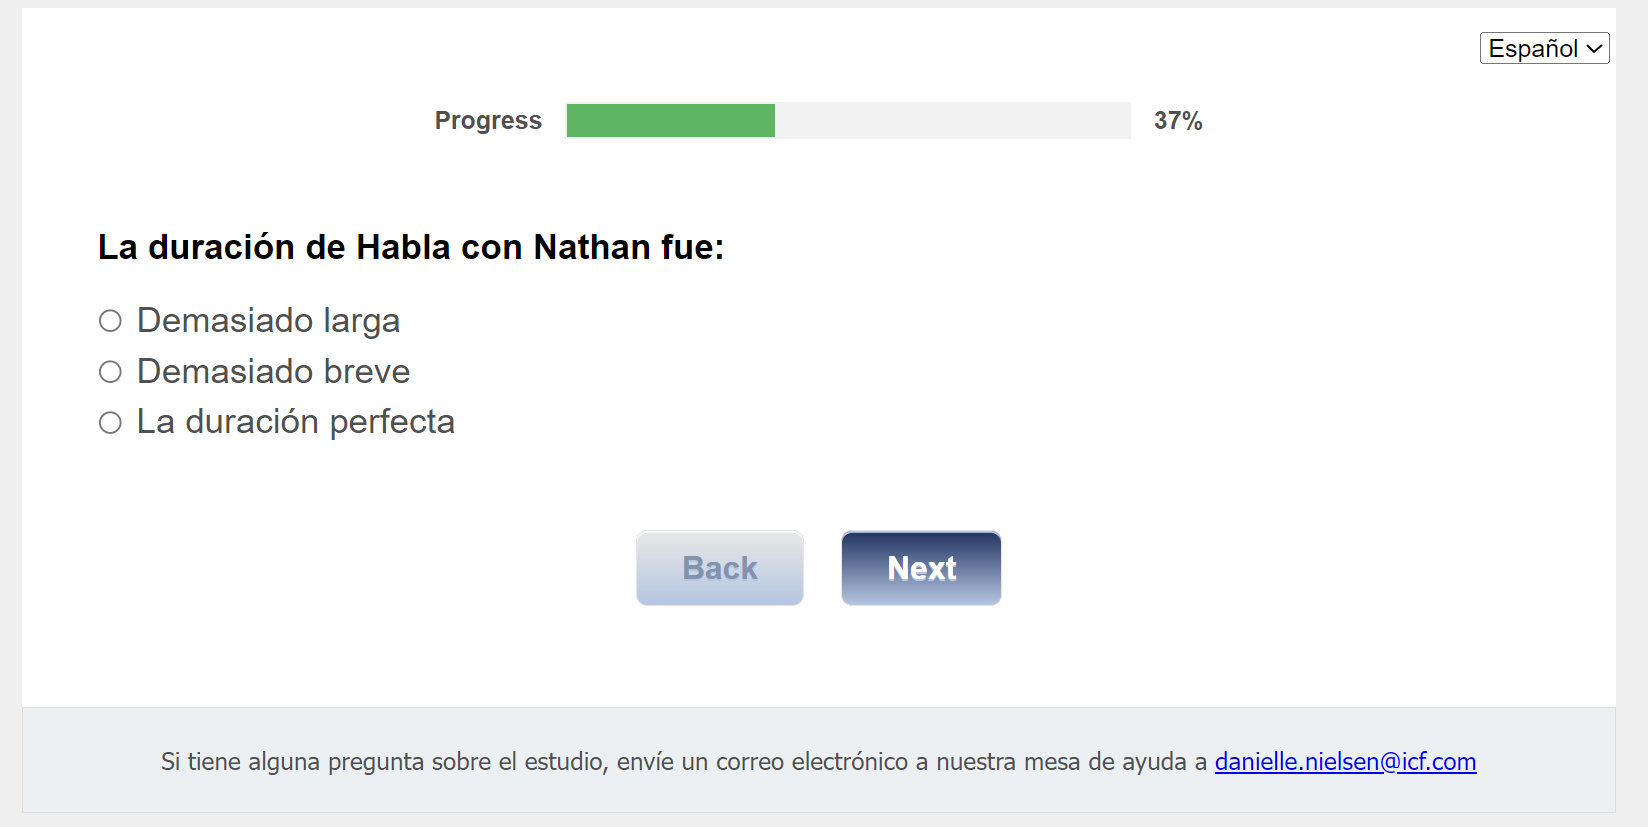Click the "Demasiado larga" answer label text

(x=268, y=321)
